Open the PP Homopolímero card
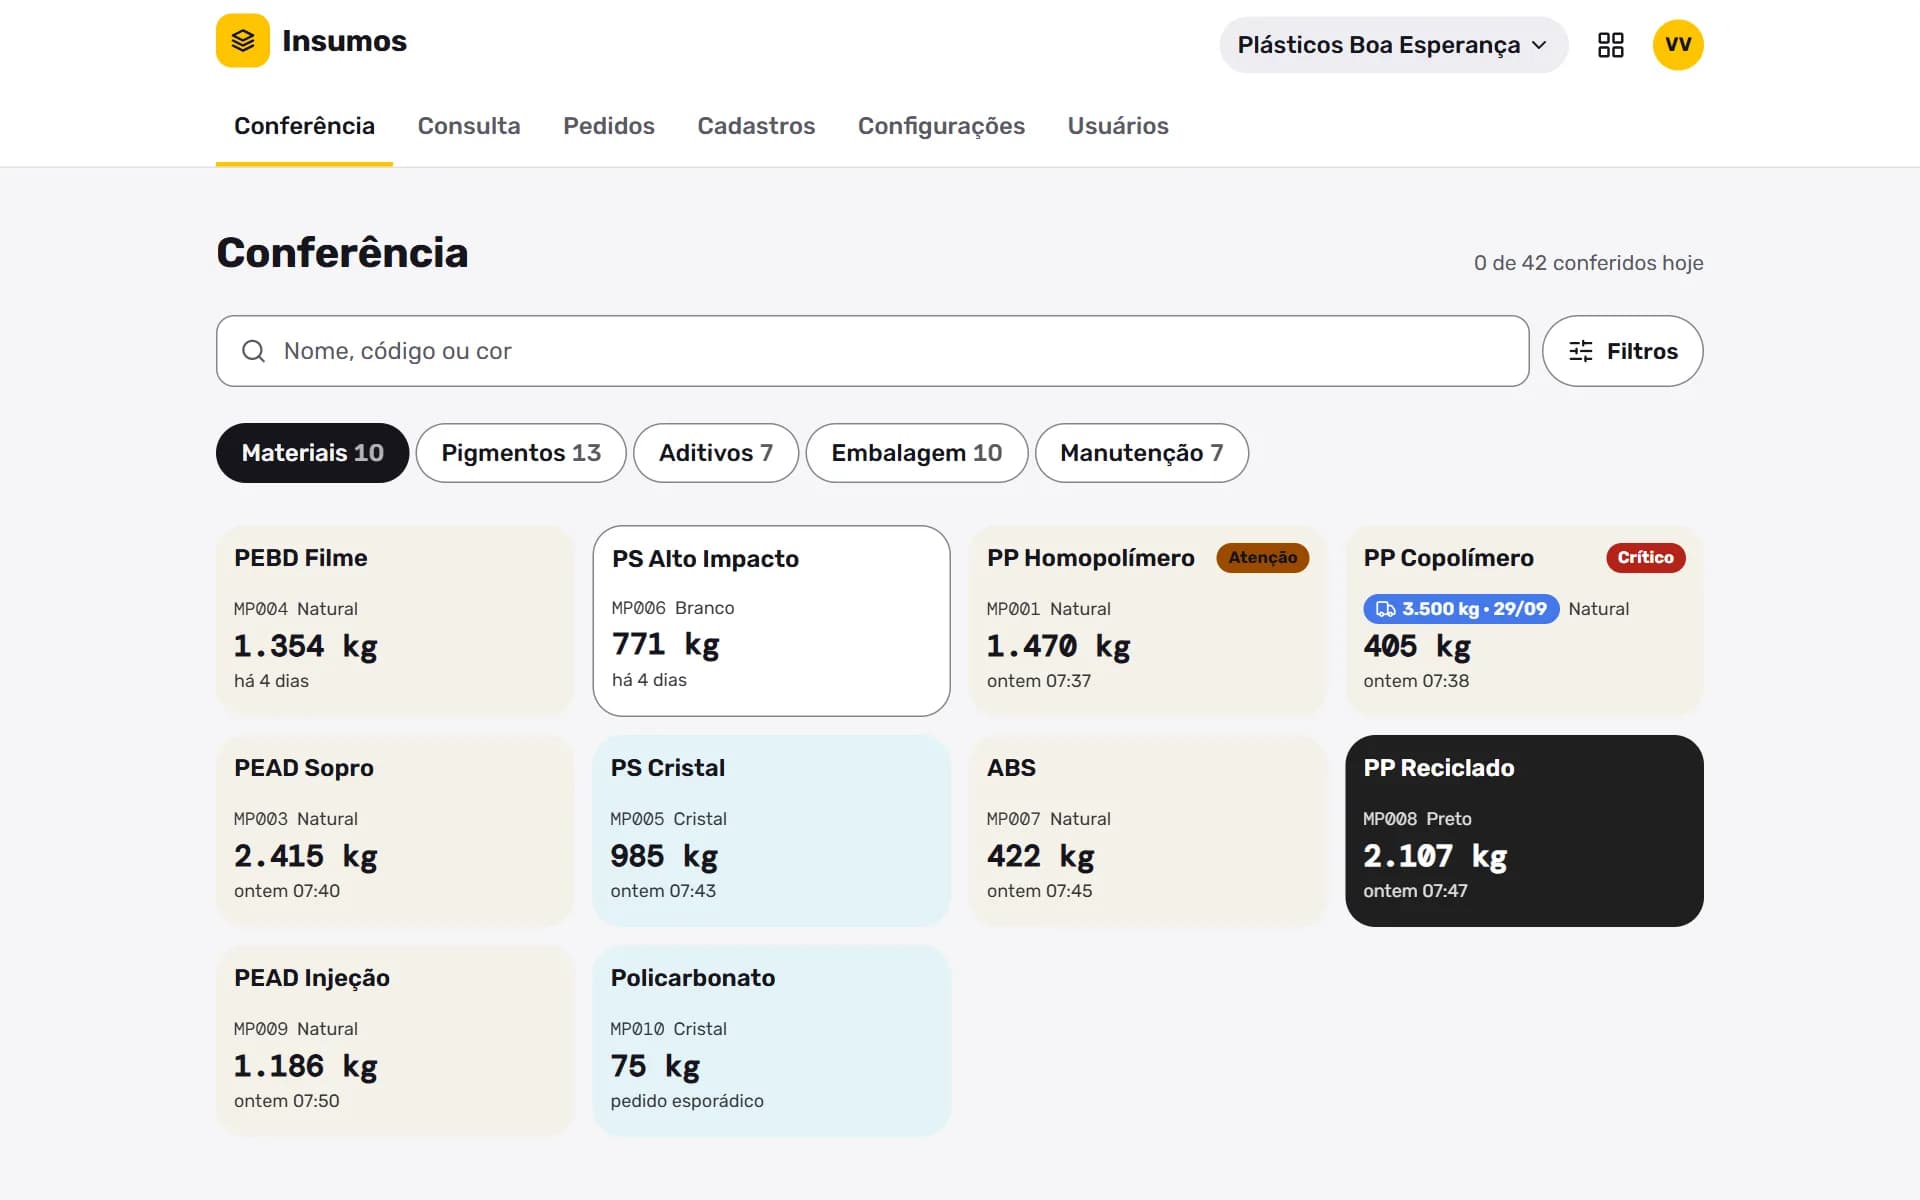 coord(1148,621)
